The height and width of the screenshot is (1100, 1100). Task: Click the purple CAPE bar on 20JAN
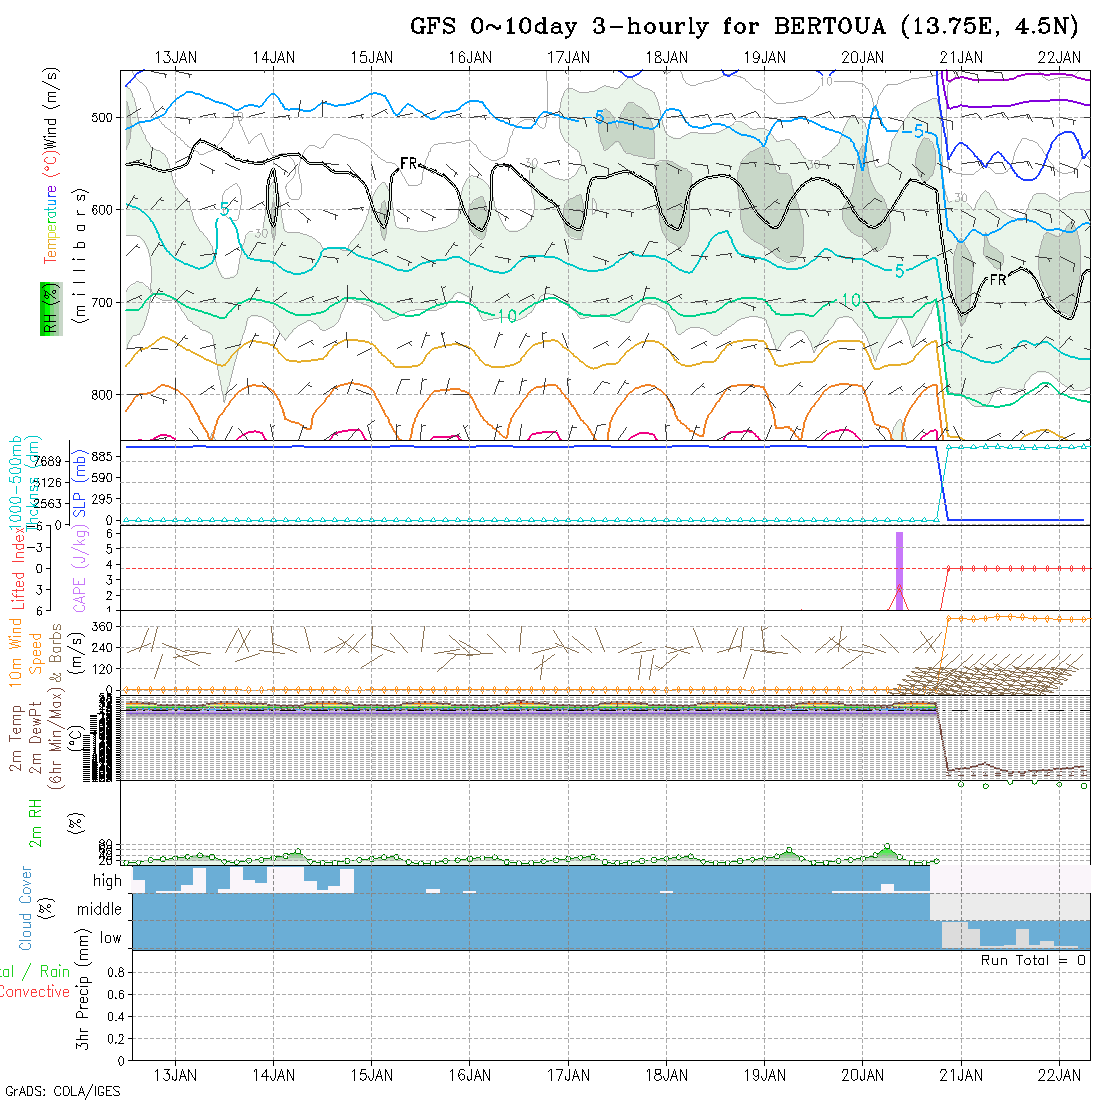pyautogui.click(x=899, y=570)
